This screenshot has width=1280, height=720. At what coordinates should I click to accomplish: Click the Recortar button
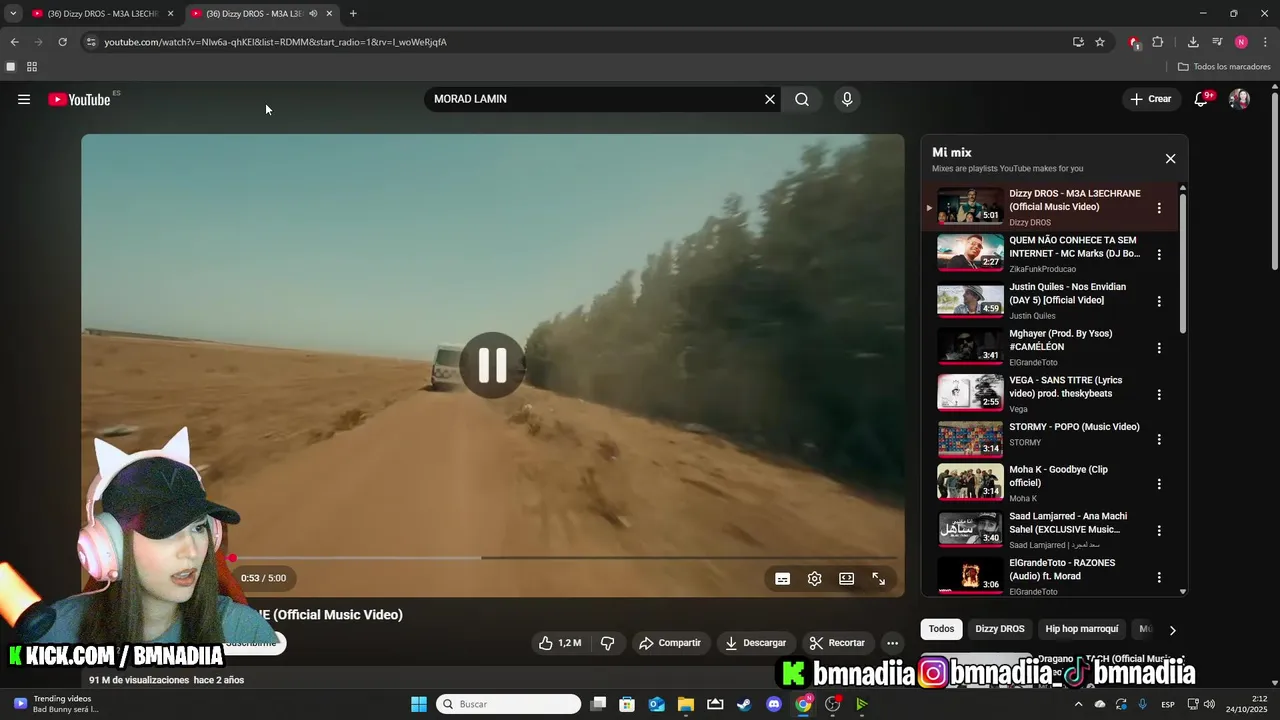pyautogui.click(x=837, y=643)
